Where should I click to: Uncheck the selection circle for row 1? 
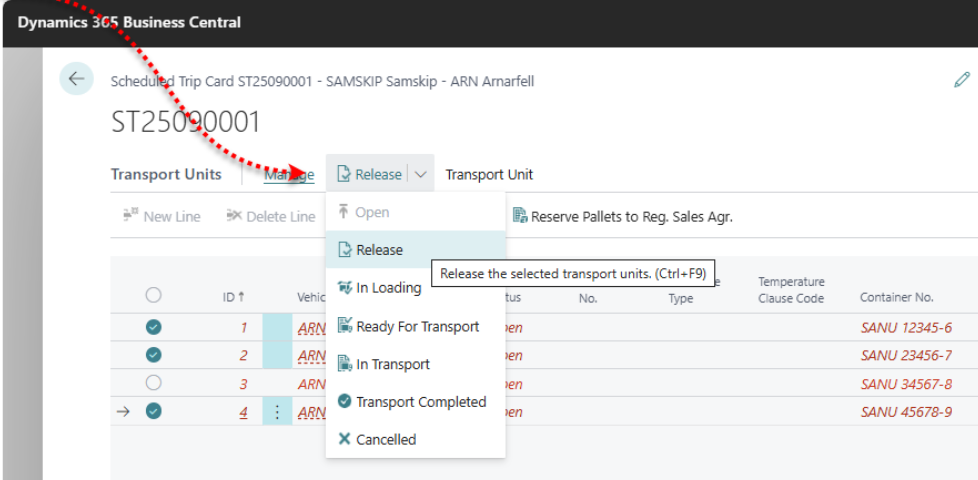pos(154,327)
